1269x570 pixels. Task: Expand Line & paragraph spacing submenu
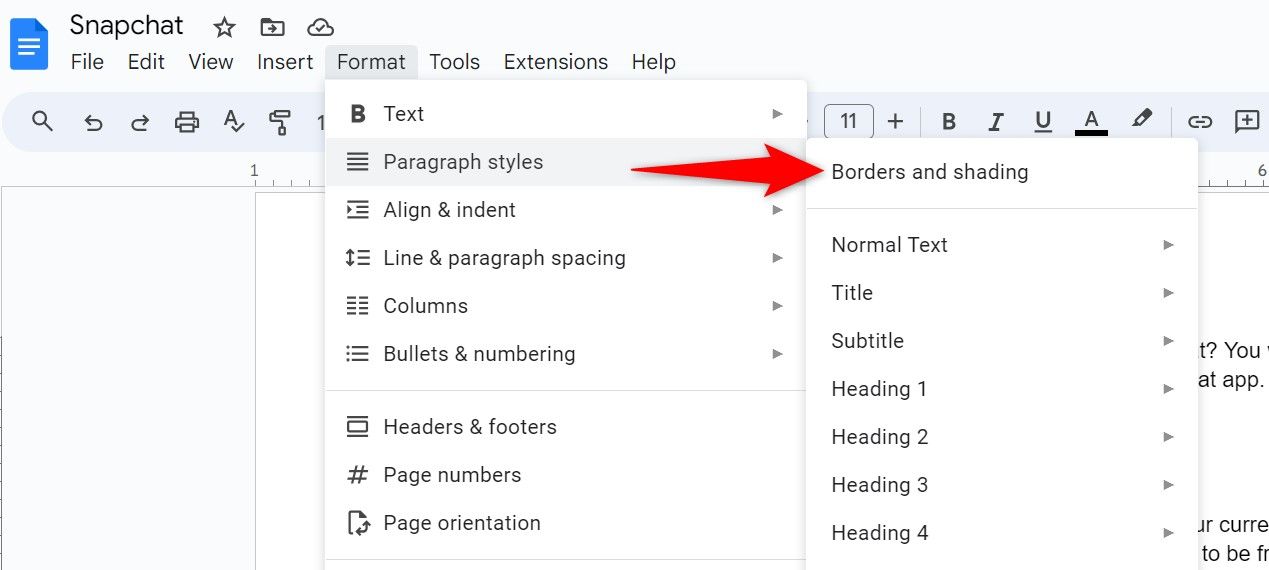tap(566, 258)
